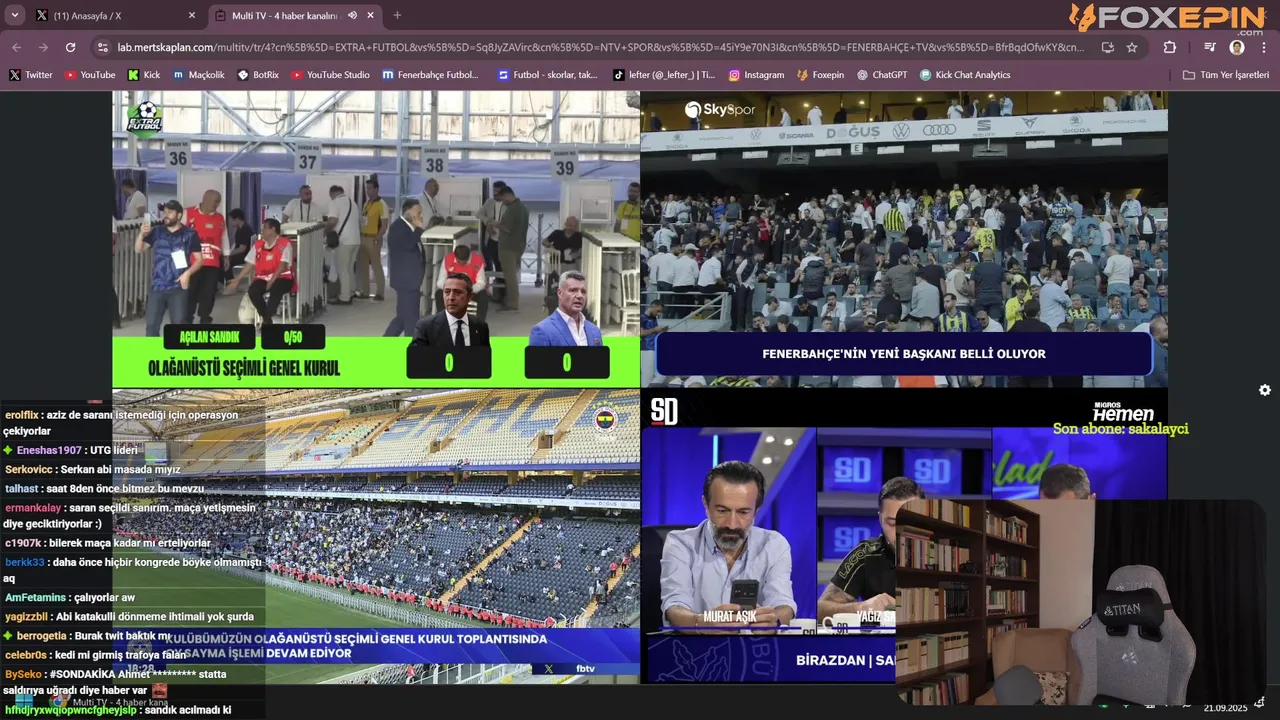Screen dimensions: 1280x720
Task: Open the ChatGPT bookmark
Action: point(883,75)
